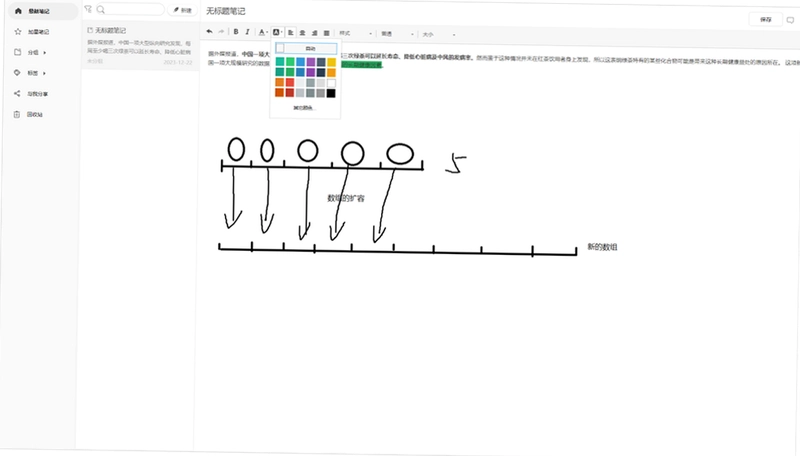
Task: Center align the text
Action: coord(303,33)
